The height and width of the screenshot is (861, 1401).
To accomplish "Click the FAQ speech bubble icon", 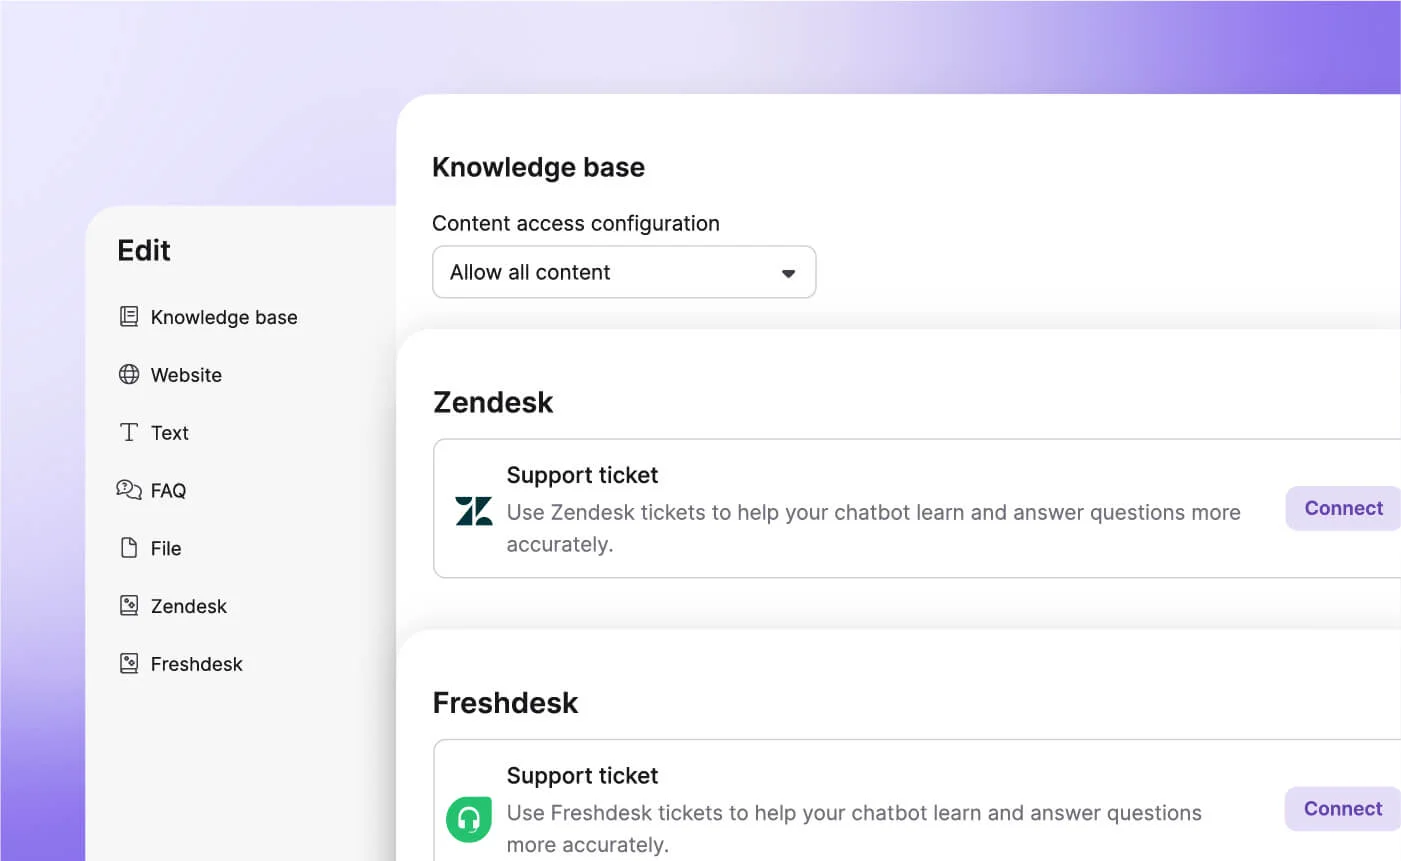I will pos(129,490).
